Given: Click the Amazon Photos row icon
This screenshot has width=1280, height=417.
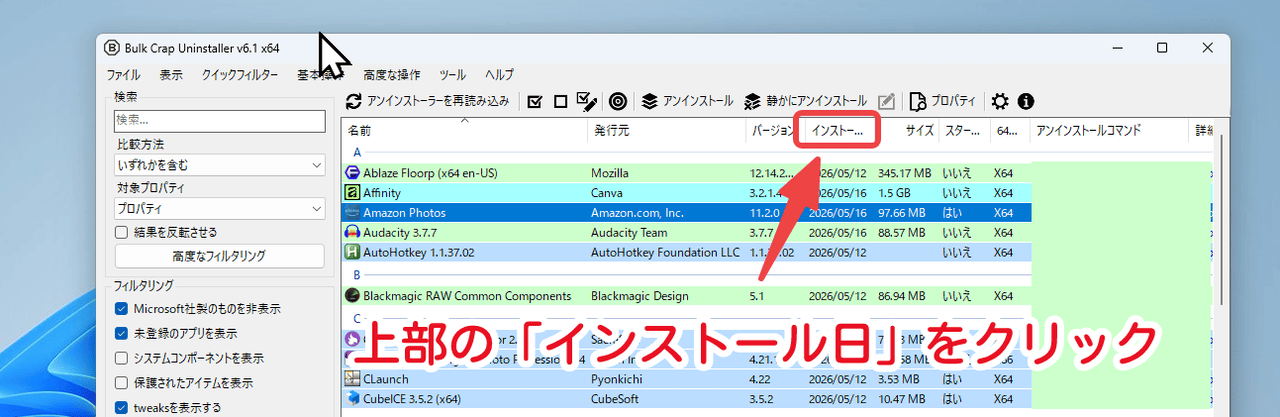Looking at the screenshot, I should tap(352, 213).
